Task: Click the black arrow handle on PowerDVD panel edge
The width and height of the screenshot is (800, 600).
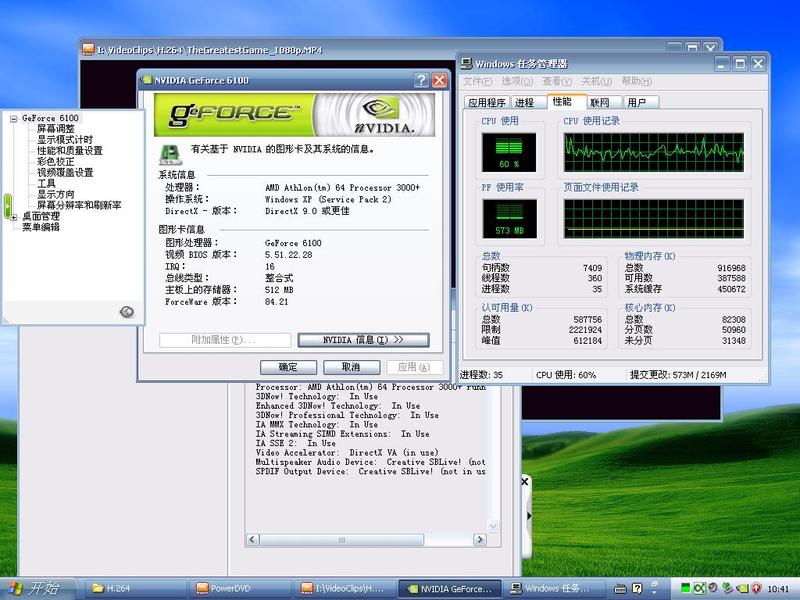Action: tap(529, 516)
